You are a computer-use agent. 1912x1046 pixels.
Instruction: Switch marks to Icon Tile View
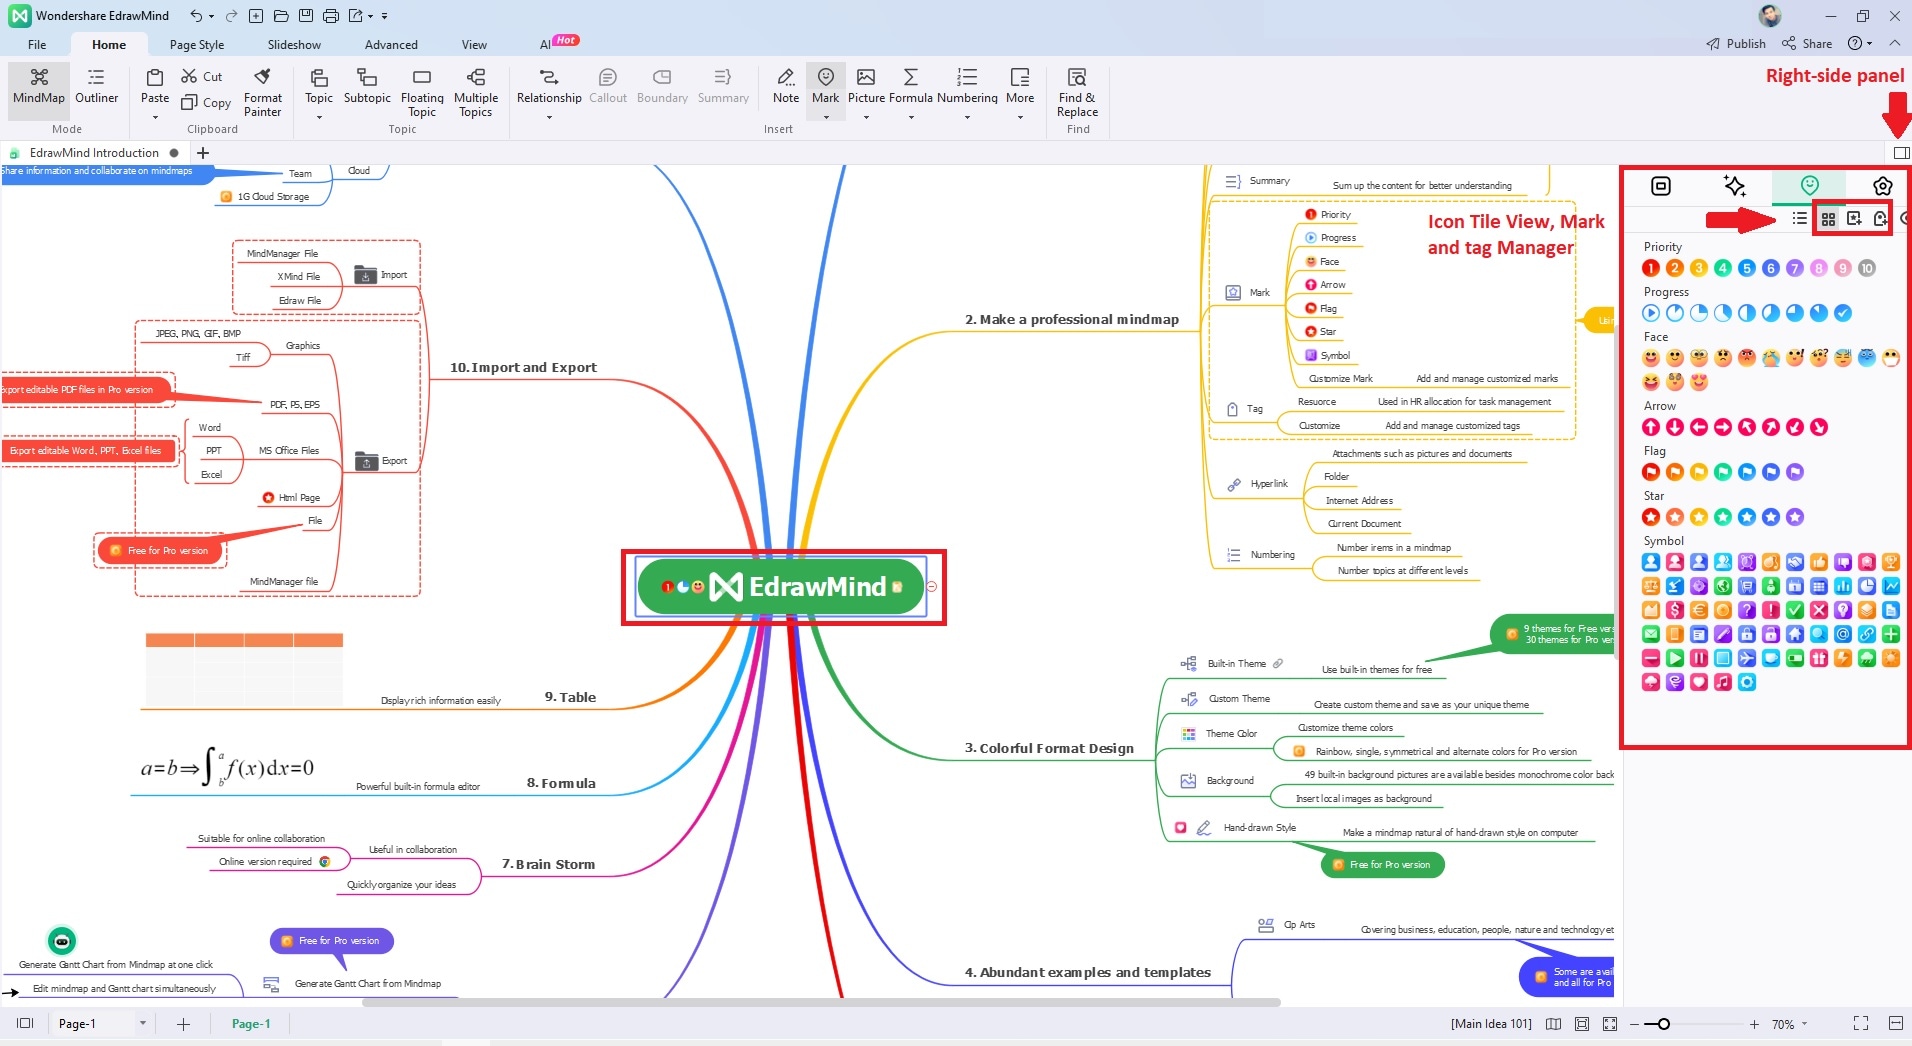click(x=1828, y=218)
